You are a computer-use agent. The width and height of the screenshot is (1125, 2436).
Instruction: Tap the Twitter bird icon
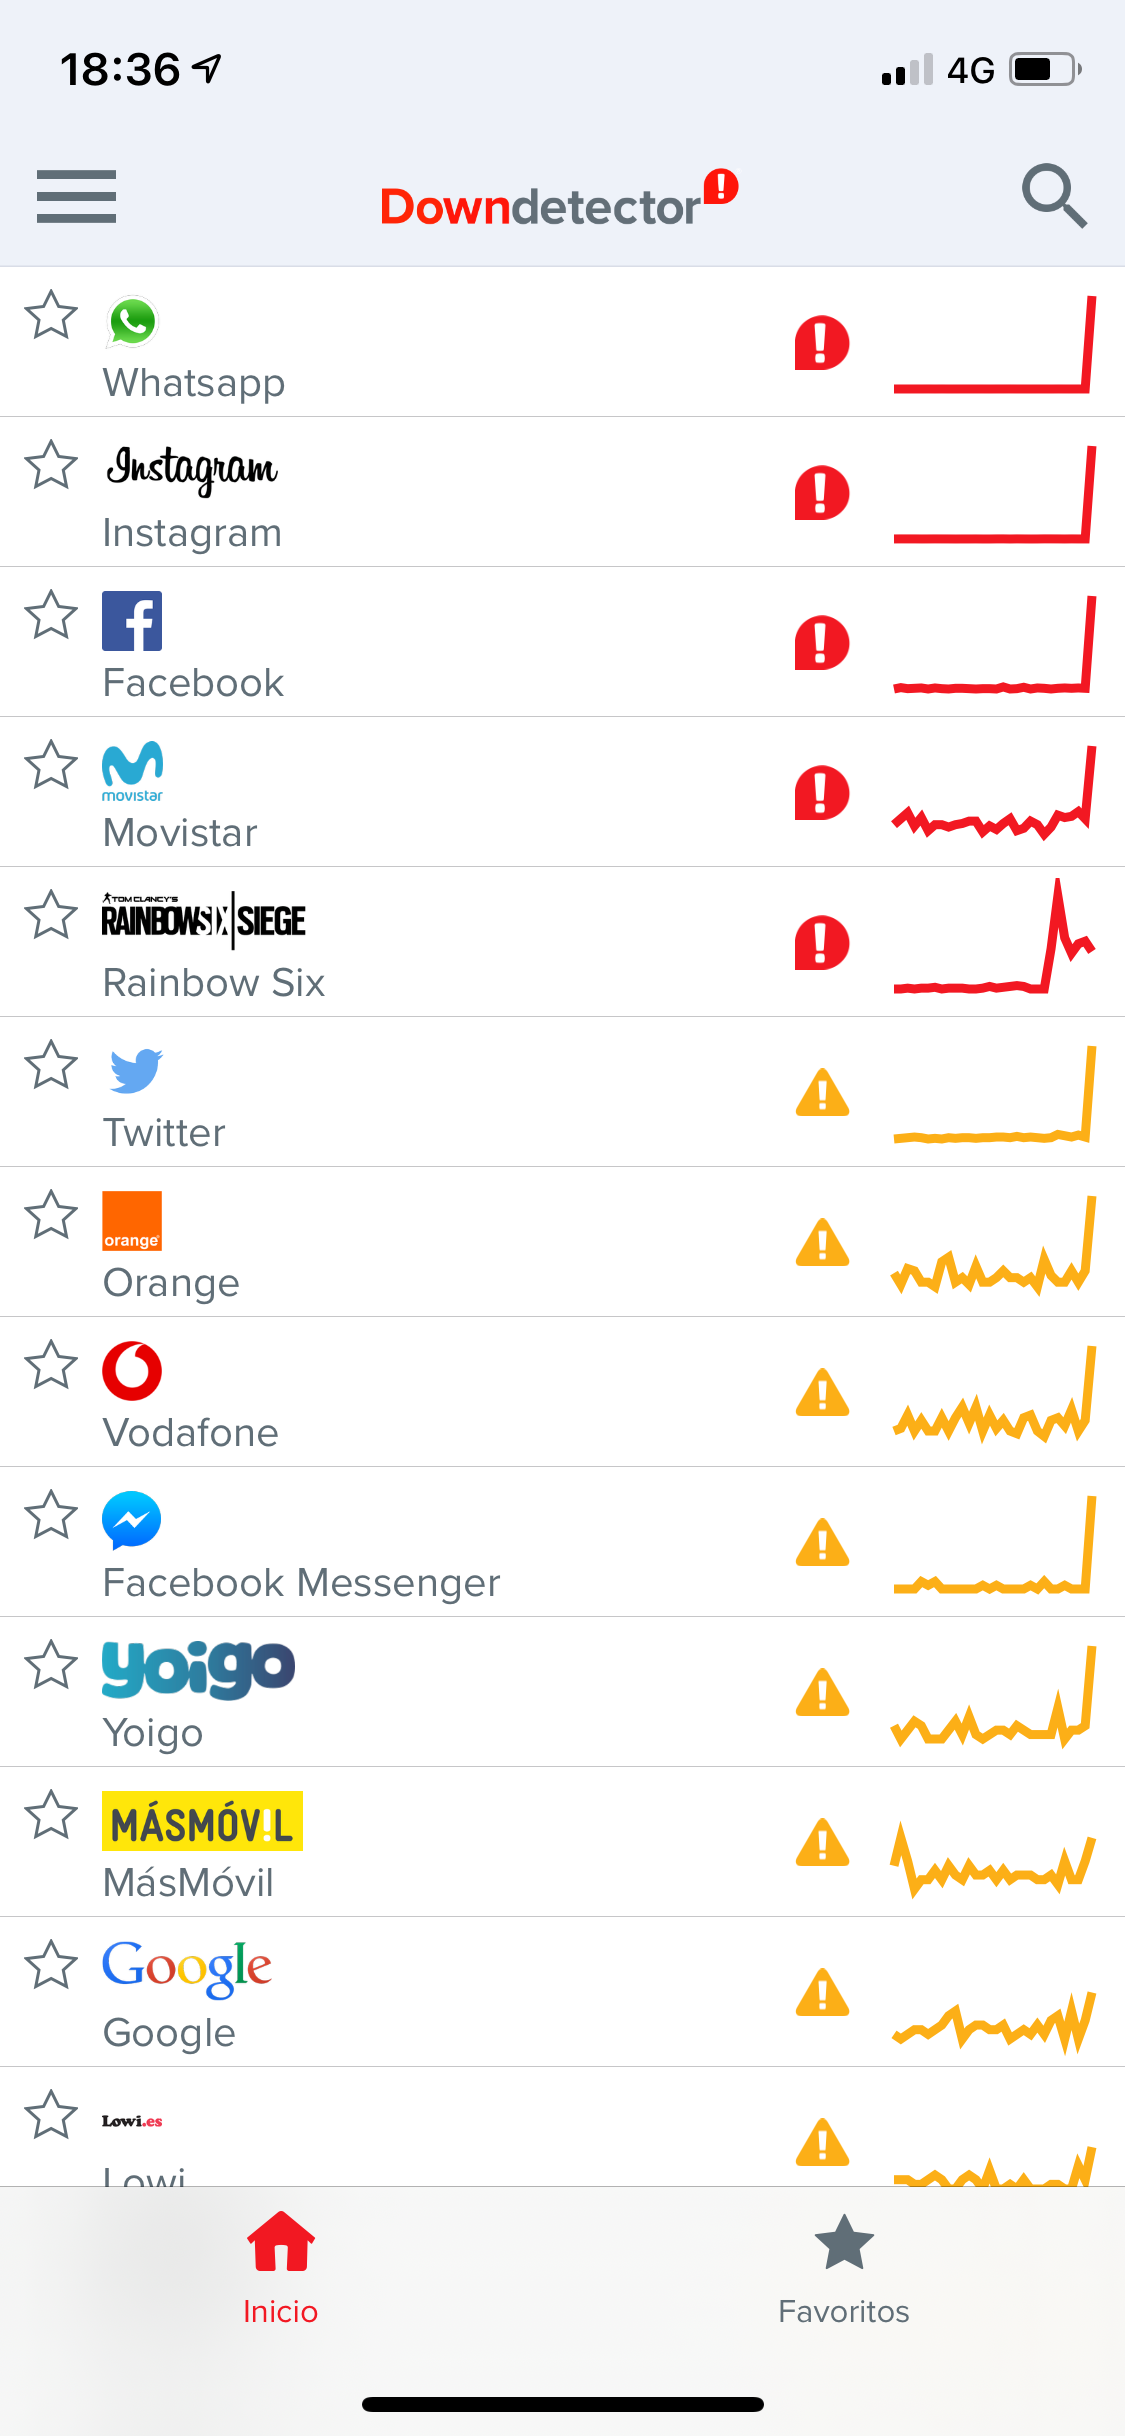pos(135,1070)
